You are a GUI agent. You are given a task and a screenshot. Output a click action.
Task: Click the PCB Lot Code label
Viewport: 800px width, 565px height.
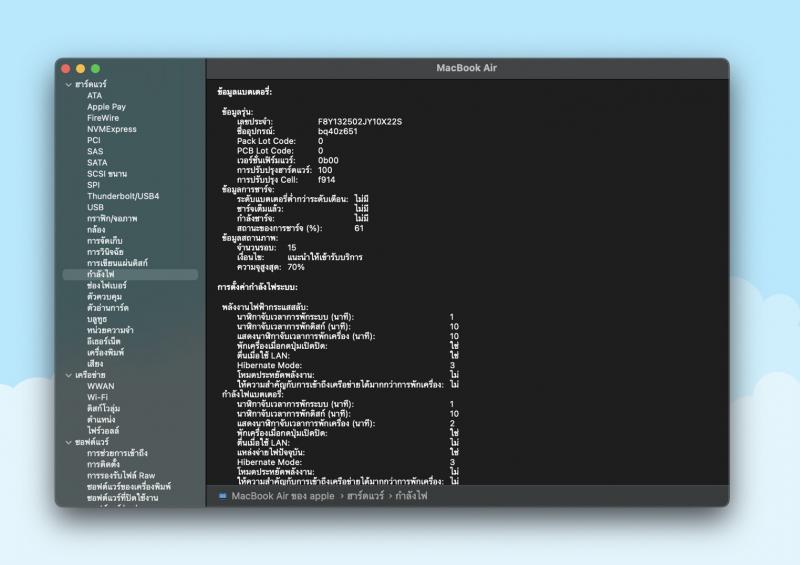265,151
